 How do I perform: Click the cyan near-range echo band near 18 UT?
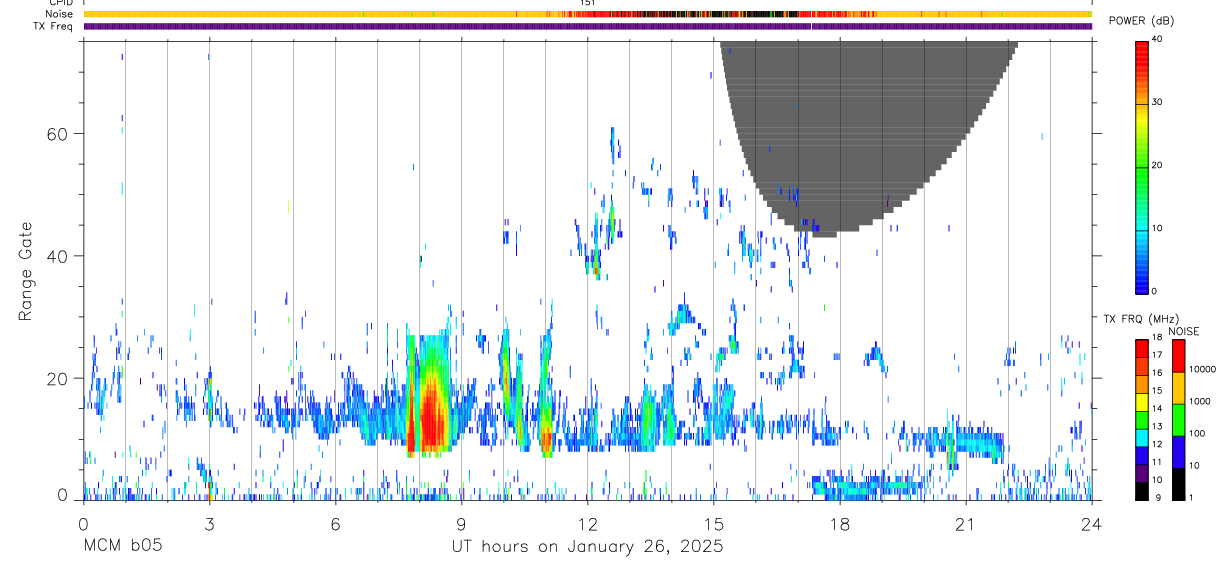[x=870, y=487]
